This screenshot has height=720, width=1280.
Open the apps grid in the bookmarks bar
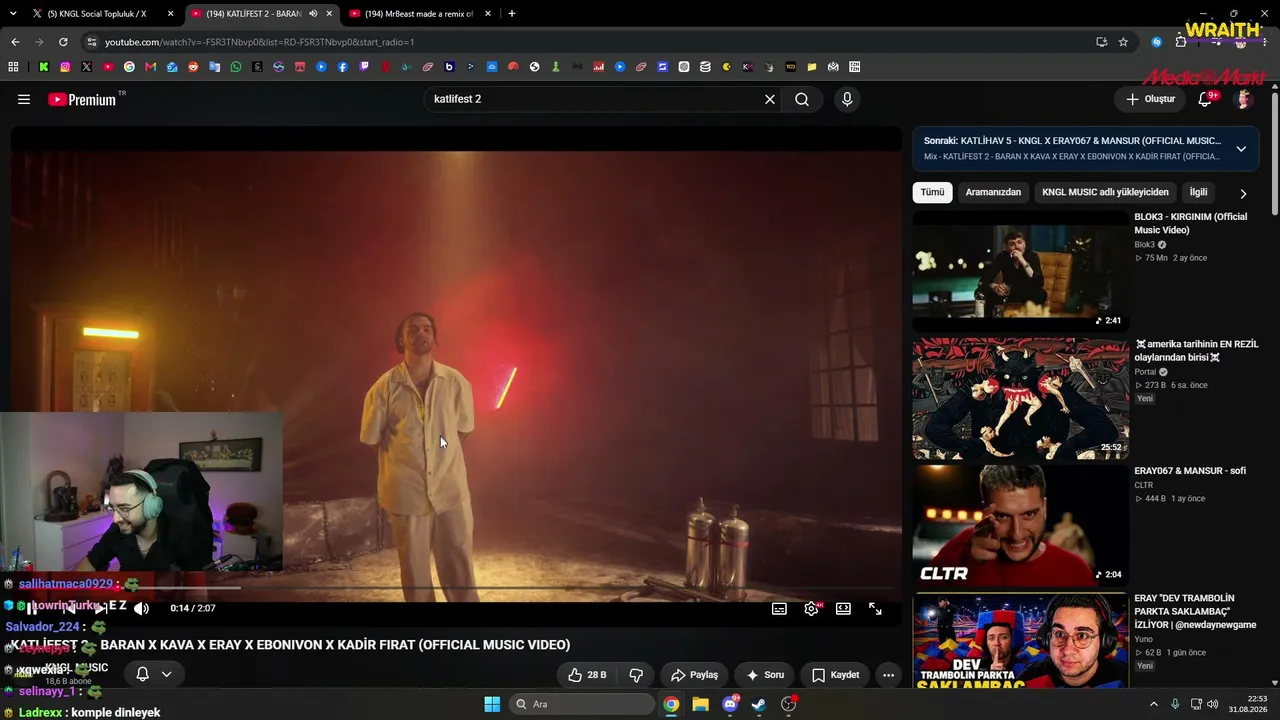13,67
